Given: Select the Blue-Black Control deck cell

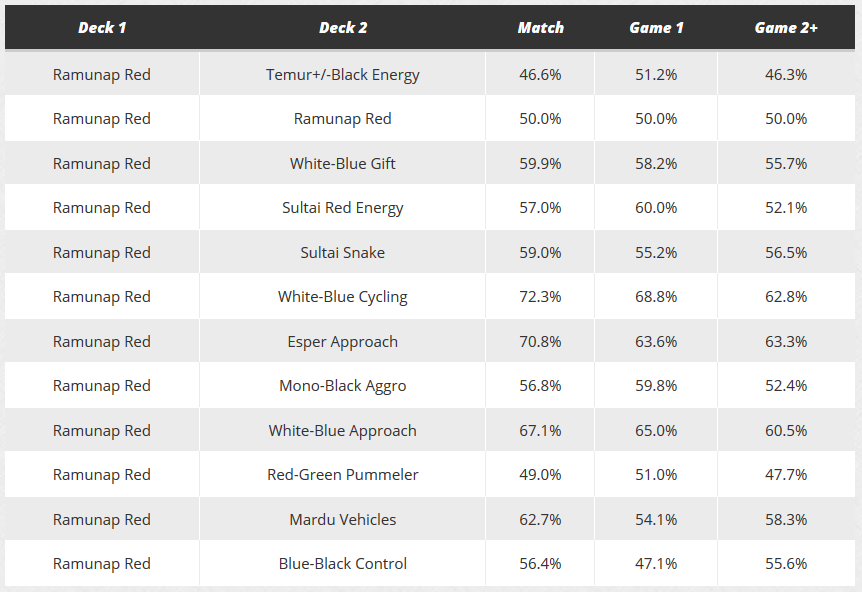Looking at the screenshot, I should click(343, 564).
